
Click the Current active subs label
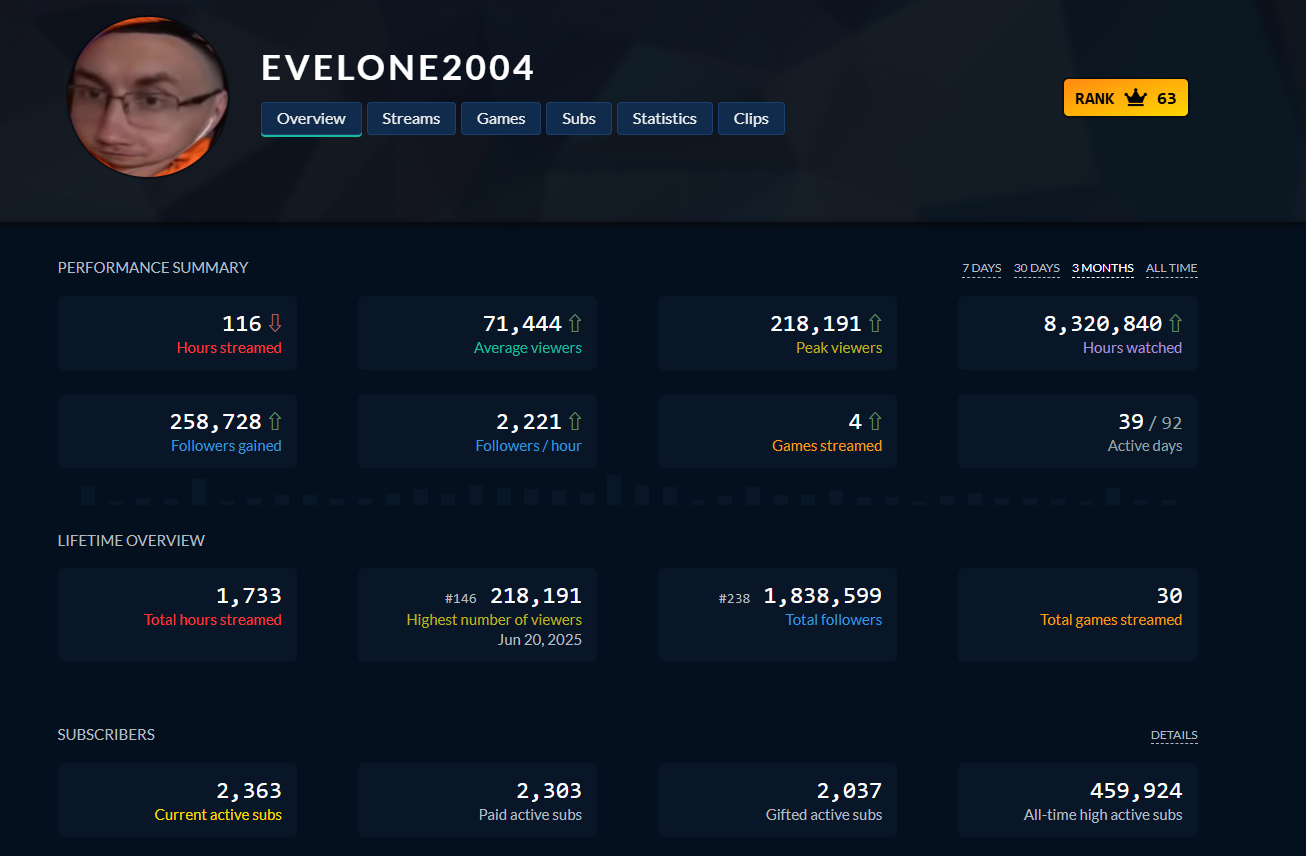click(218, 815)
